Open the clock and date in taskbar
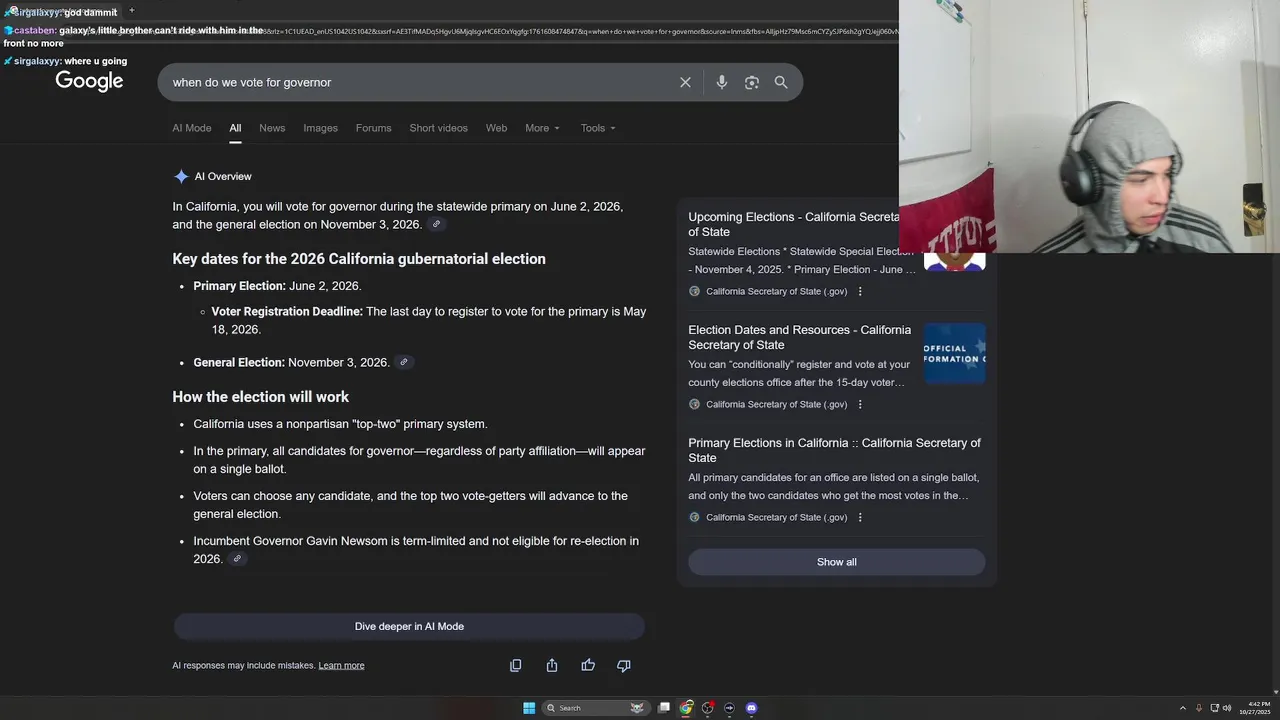Image resolution: width=1280 pixels, height=720 pixels. [1255, 708]
